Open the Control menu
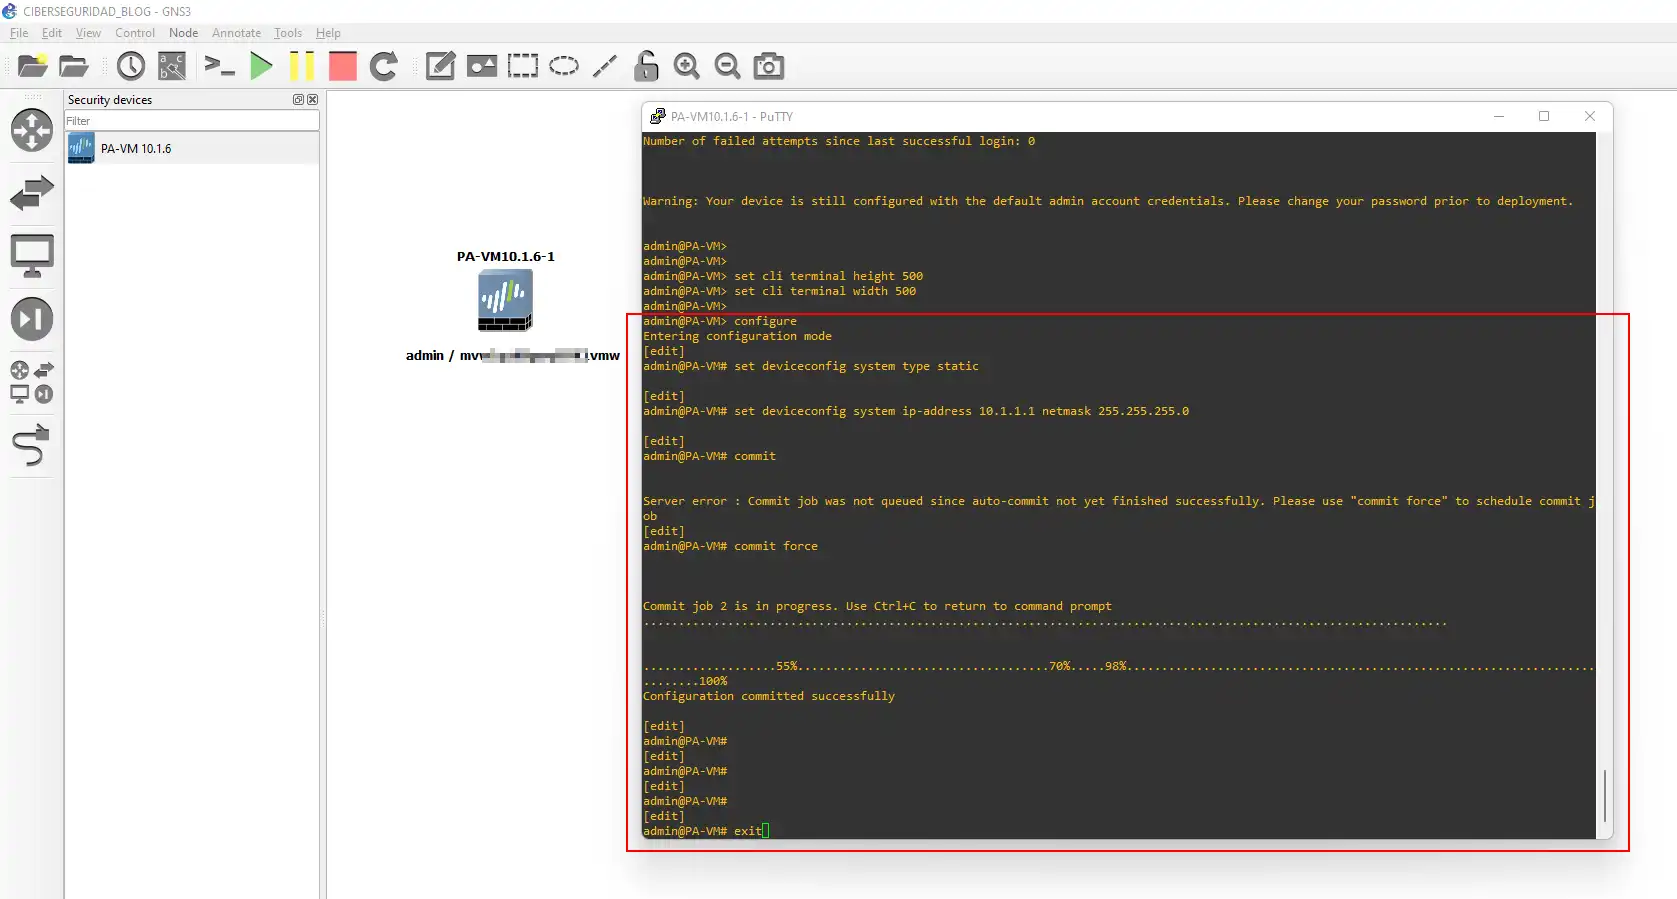The height and width of the screenshot is (899, 1677). point(135,33)
